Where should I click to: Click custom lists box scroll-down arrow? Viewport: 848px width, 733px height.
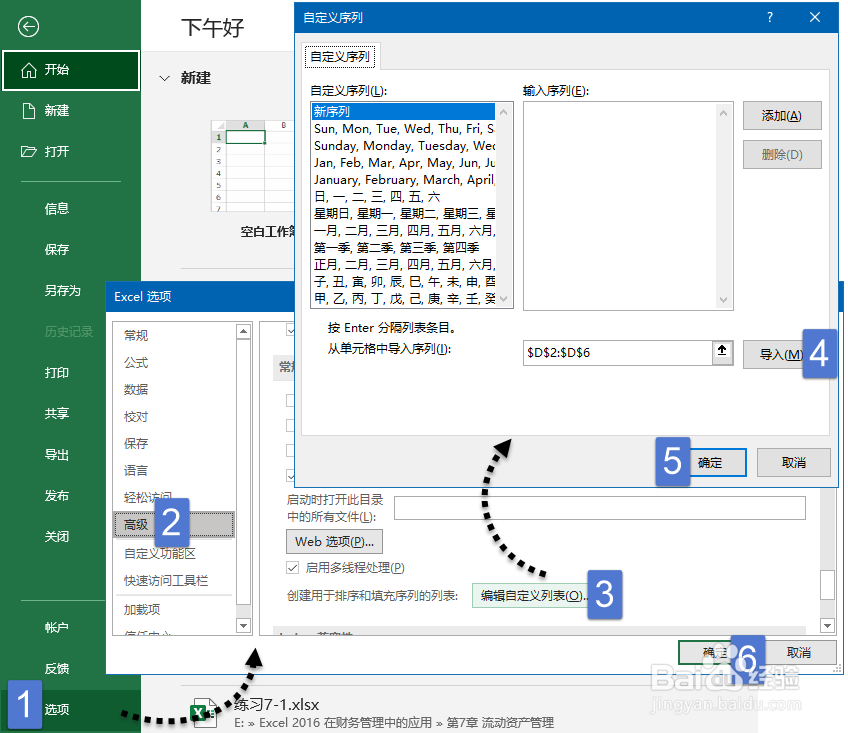pos(504,299)
